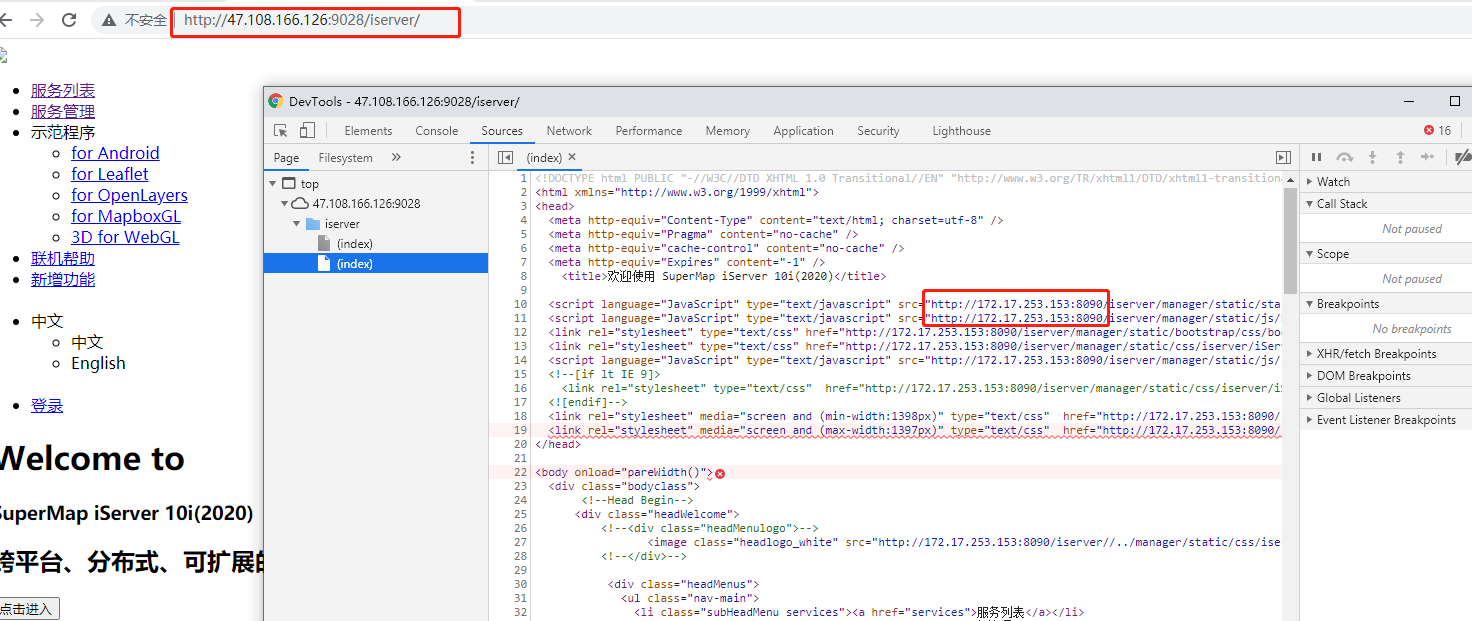Open the Network tab
The height and width of the screenshot is (621, 1472).
tap(569, 131)
